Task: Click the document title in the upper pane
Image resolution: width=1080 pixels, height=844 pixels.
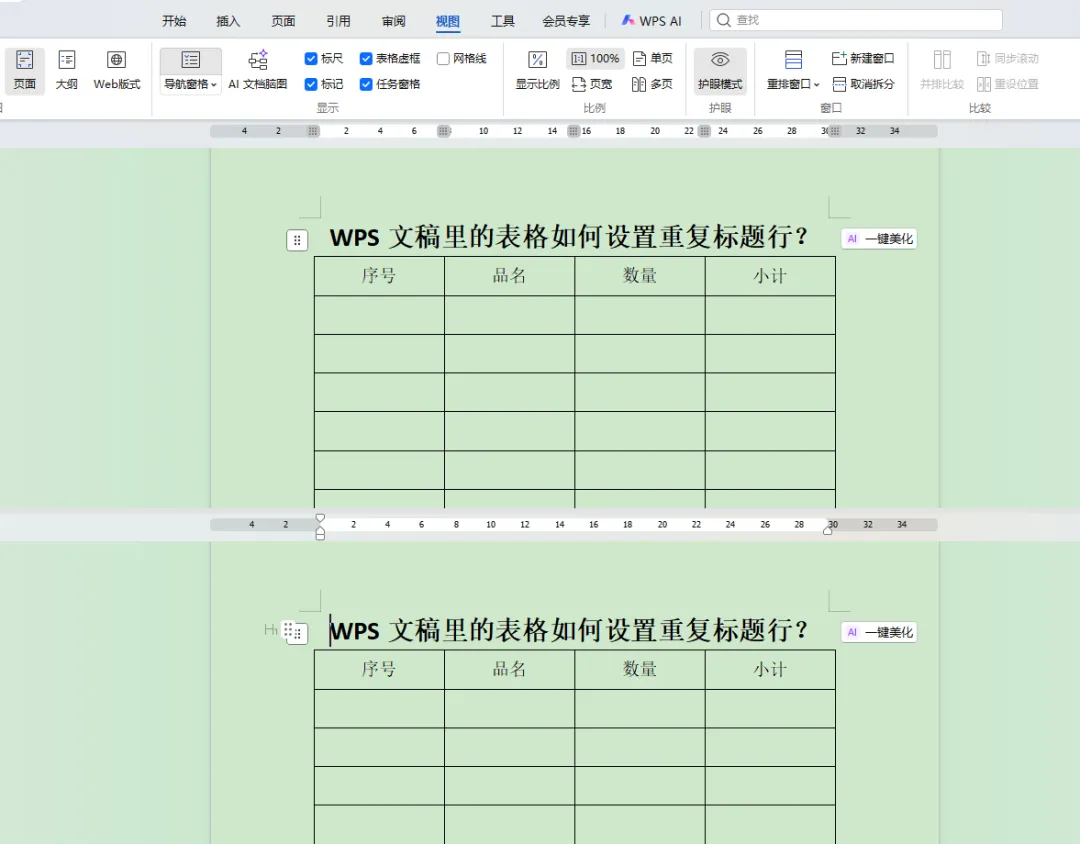Action: click(x=569, y=237)
